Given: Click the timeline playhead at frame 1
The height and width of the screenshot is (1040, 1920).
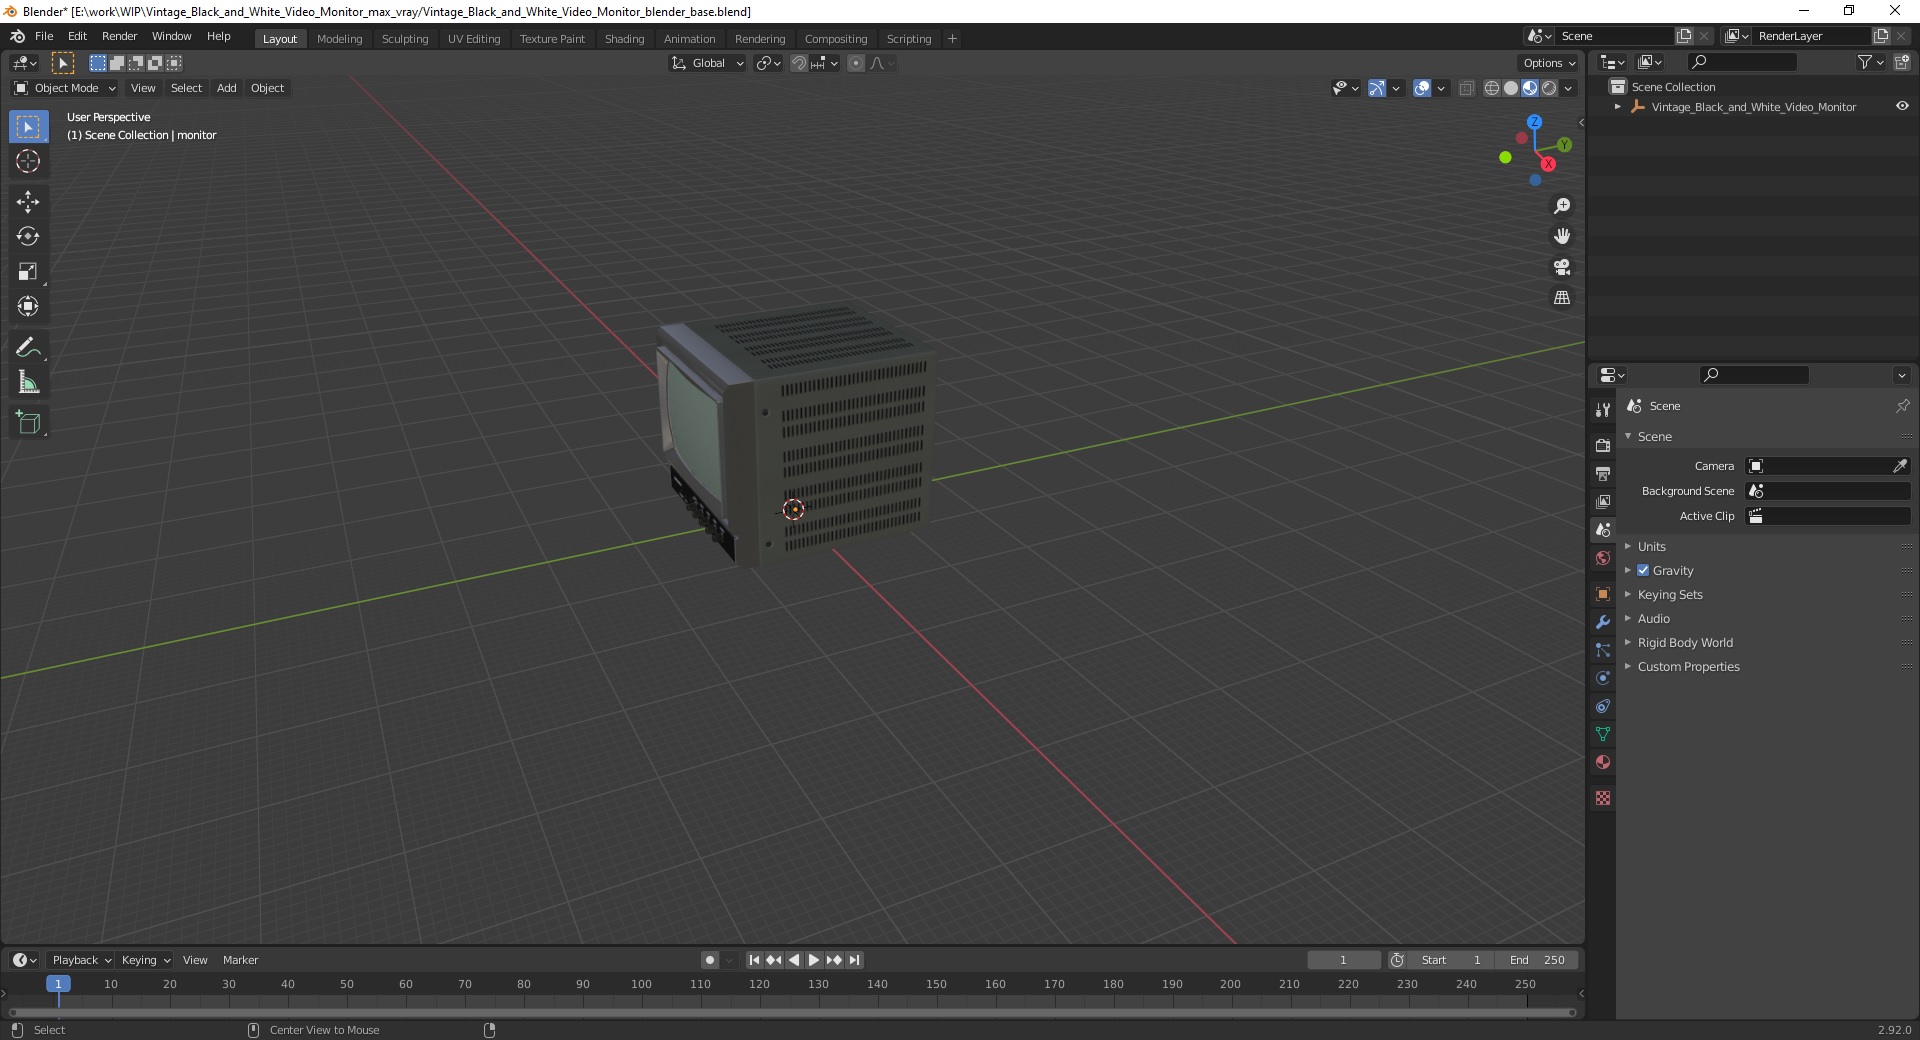Looking at the screenshot, I should click(x=58, y=984).
